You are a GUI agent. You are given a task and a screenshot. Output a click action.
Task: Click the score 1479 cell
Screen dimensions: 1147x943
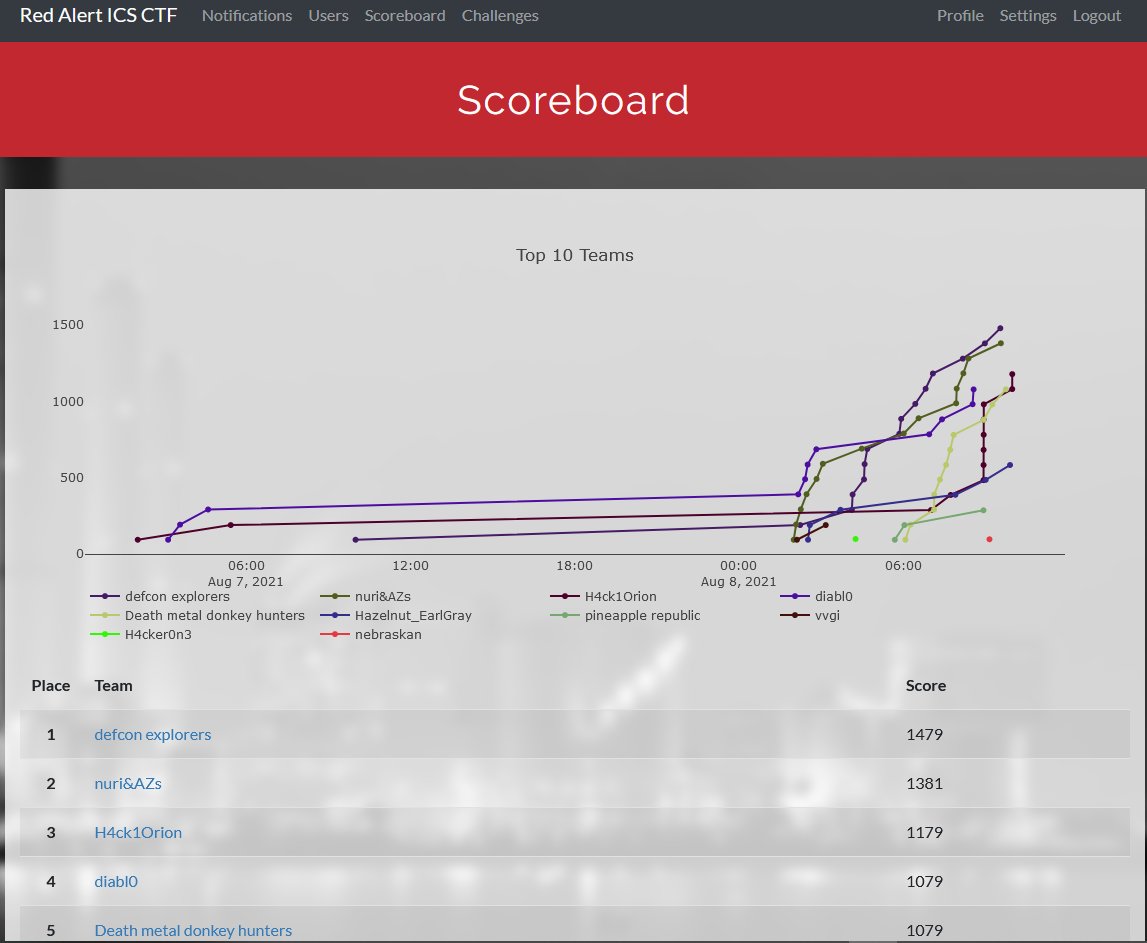[924, 735]
